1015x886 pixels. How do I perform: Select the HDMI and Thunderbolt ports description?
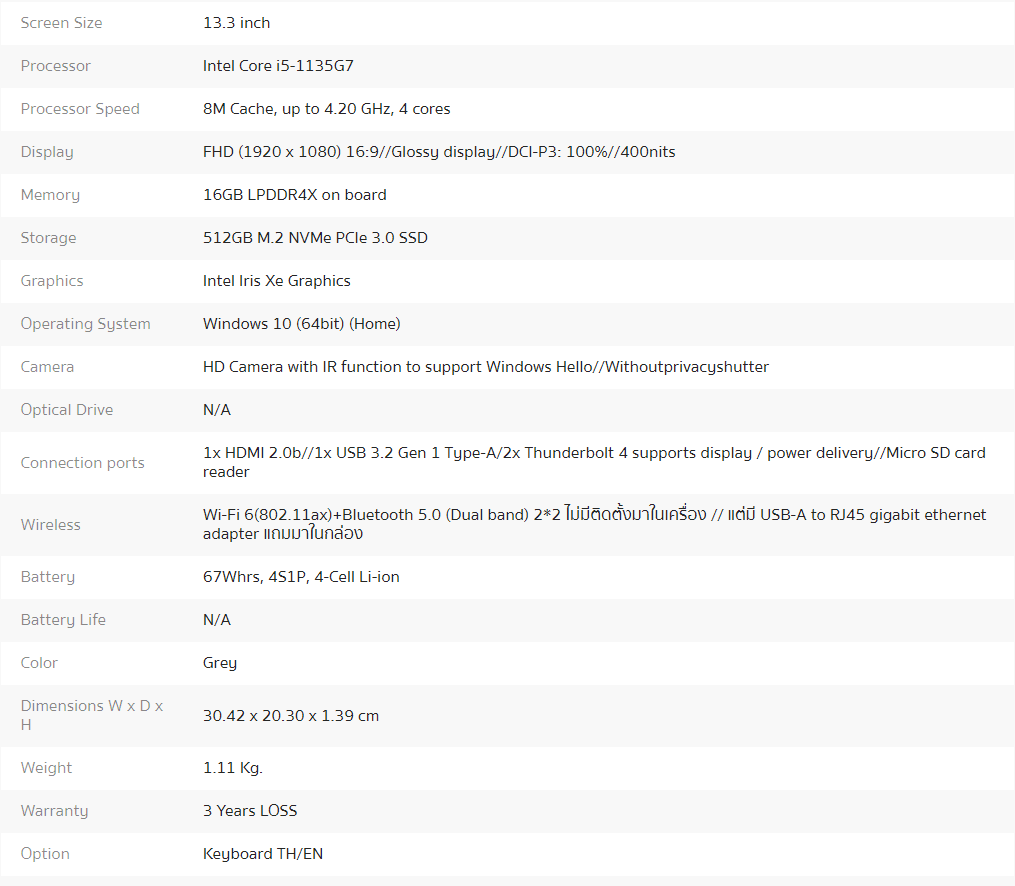pyautogui.click(x=594, y=462)
